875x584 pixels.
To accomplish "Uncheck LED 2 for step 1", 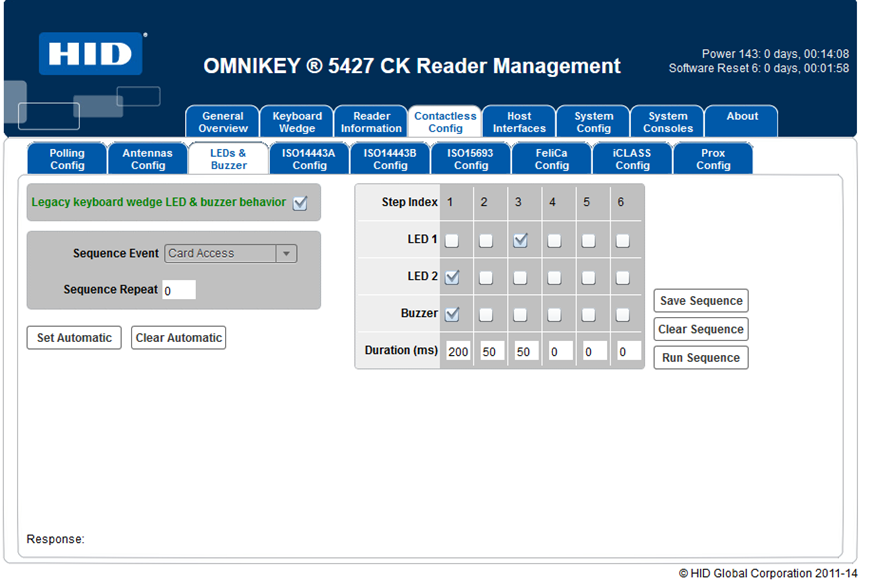I will point(452,277).
